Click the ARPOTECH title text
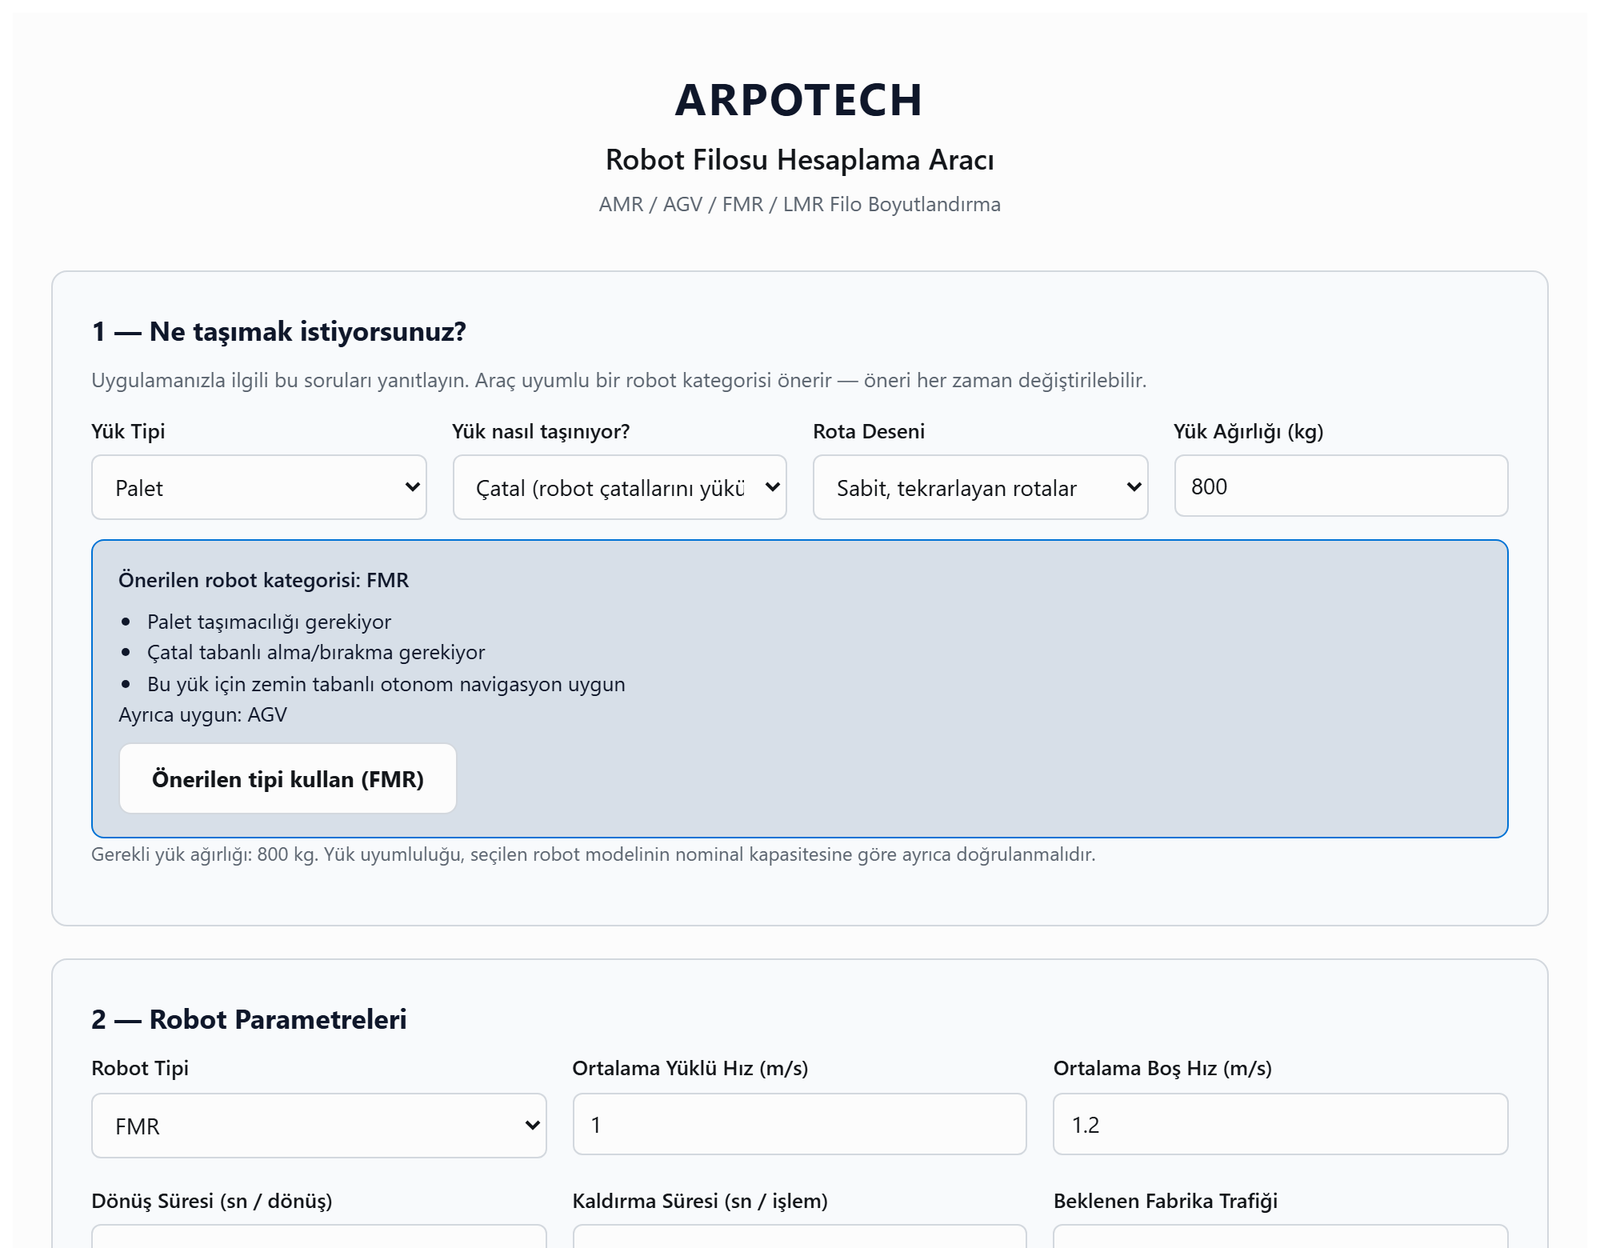Screen dimensions: 1600x1248 (799, 100)
